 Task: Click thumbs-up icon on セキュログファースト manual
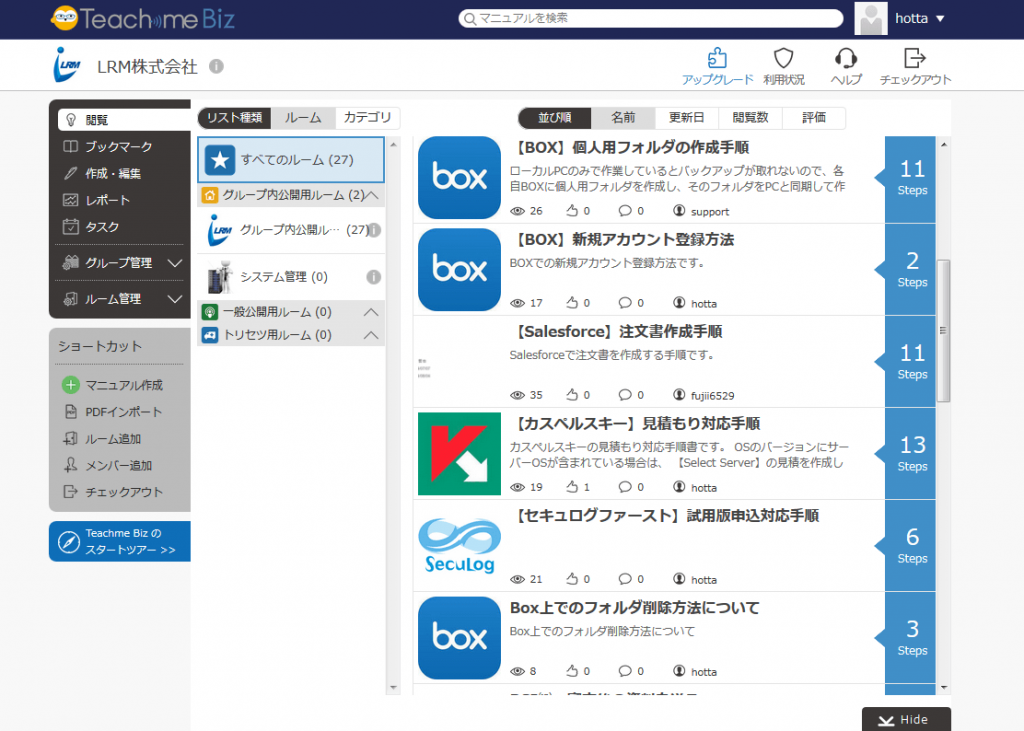(x=571, y=579)
